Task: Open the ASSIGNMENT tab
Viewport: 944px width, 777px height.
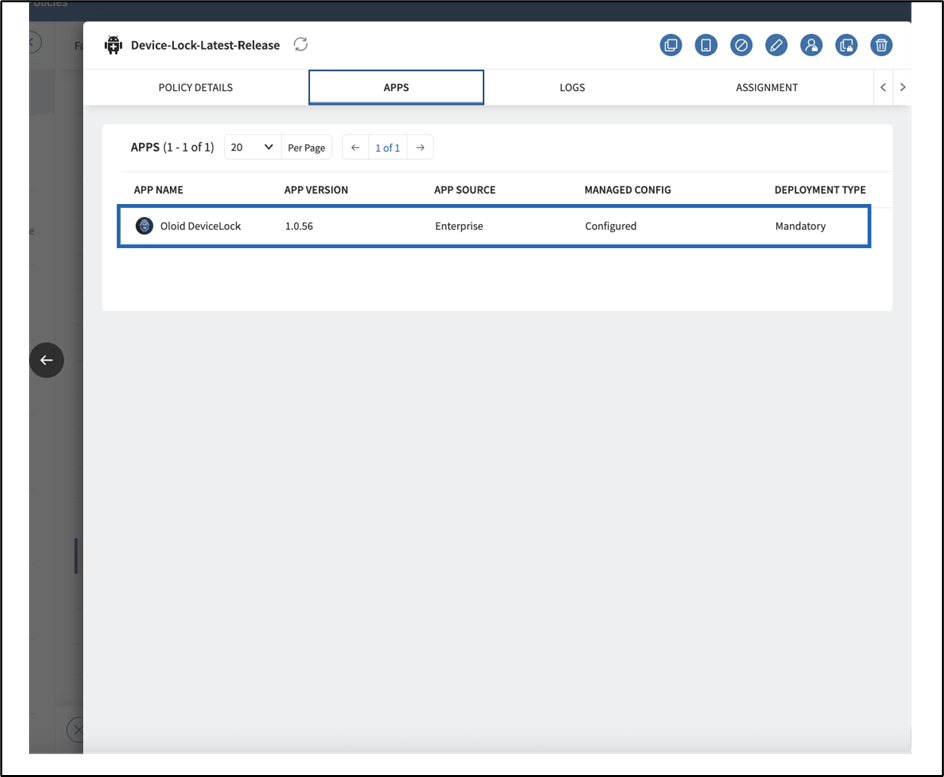Action: 766,88
